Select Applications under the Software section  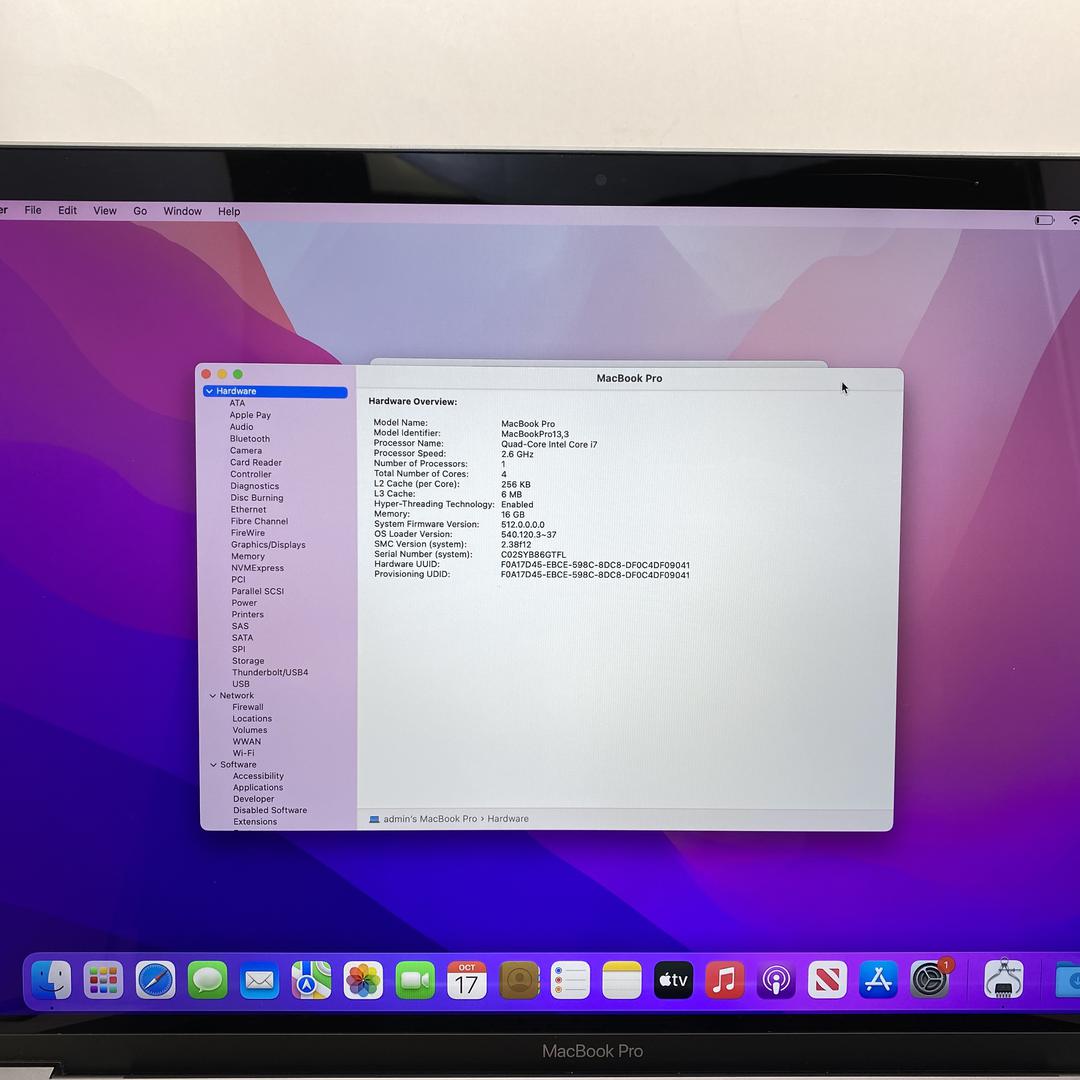click(x=257, y=787)
